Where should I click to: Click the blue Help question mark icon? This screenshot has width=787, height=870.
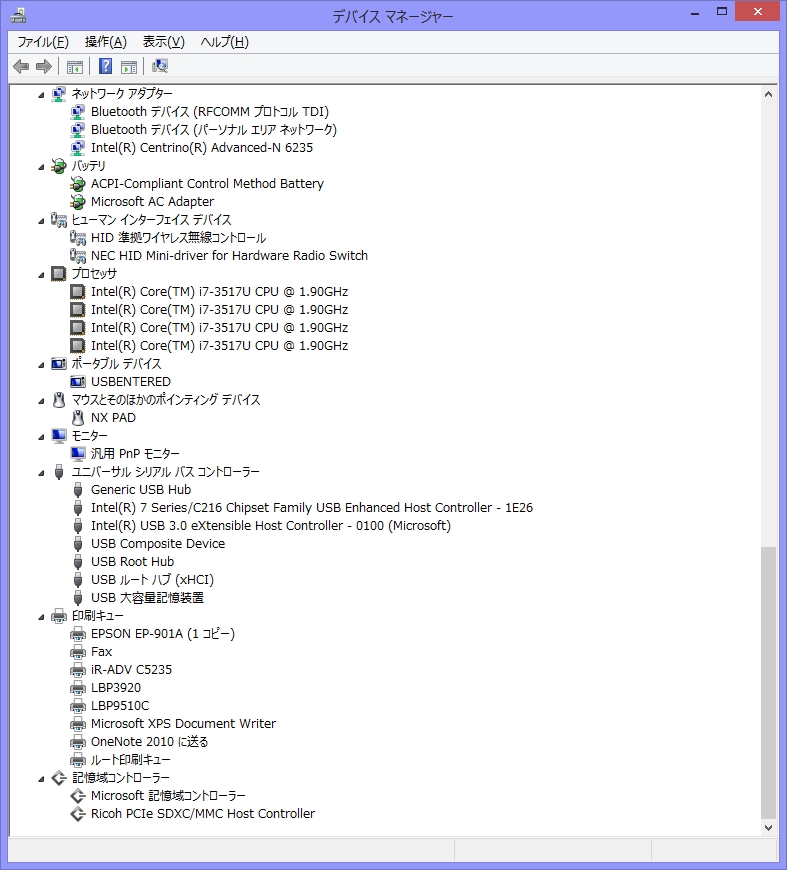[105, 66]
